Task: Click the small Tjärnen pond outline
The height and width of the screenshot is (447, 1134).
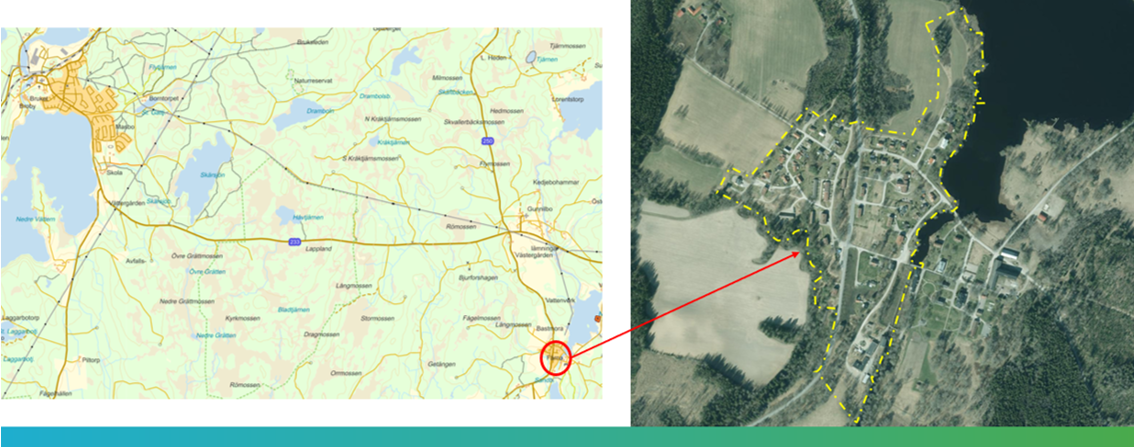Action: [x=532, y=56]
